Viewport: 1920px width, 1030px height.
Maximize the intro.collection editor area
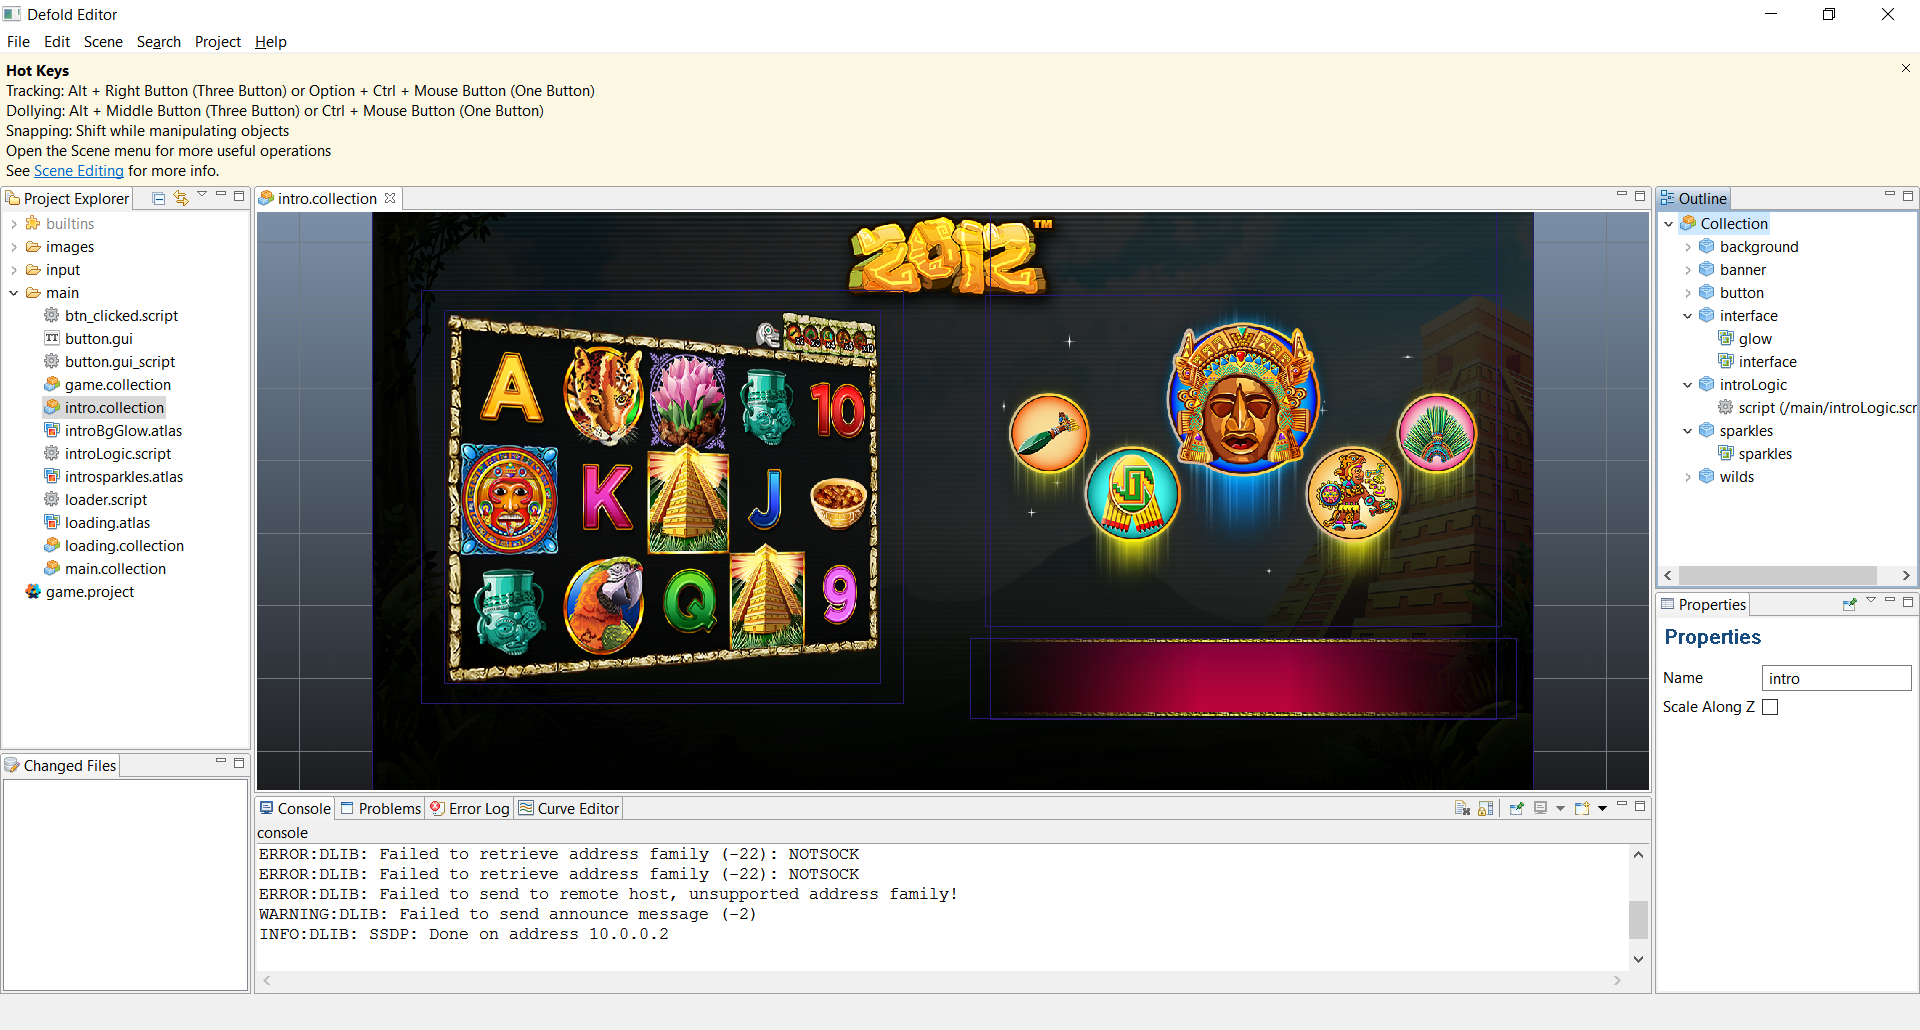point(1640,196)
